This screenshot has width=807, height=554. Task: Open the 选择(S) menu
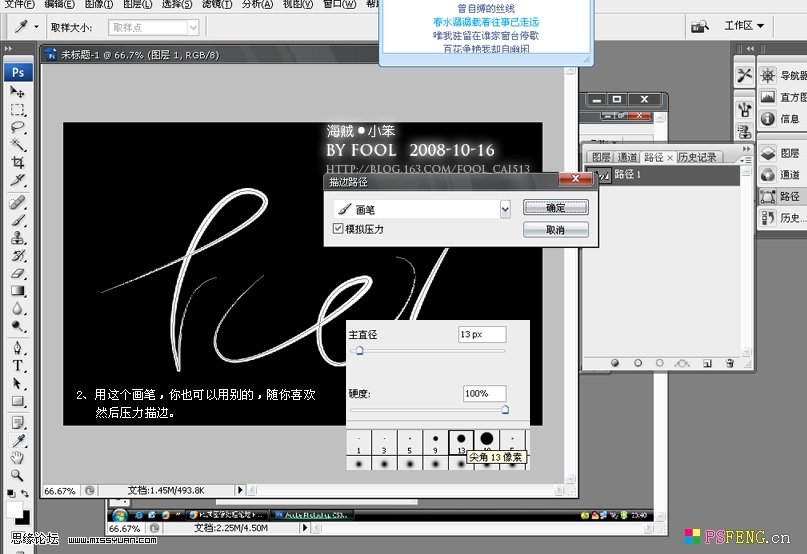click(x=177, y=4)
